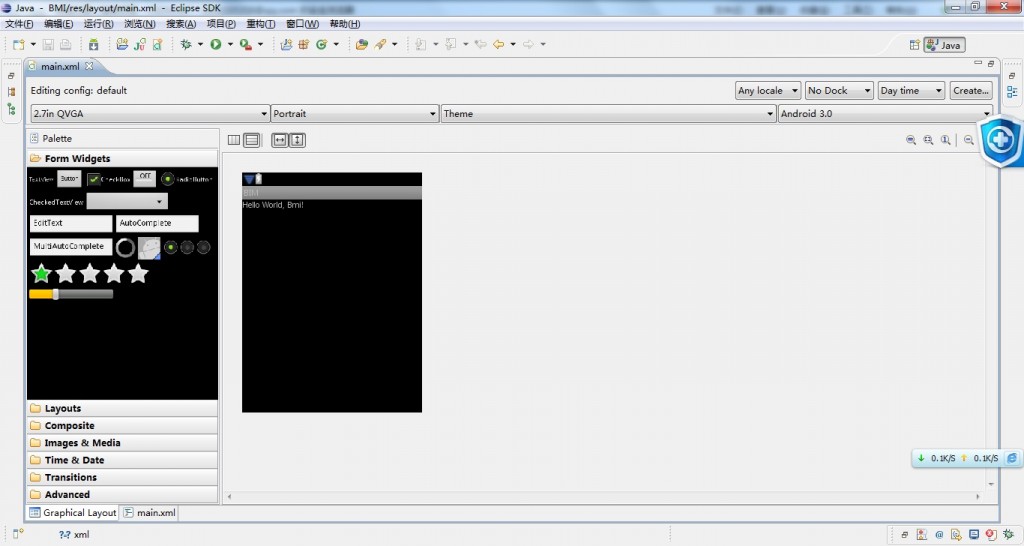Open the 编辑(E) menu
1024x546 pixels.
(58, 24)
